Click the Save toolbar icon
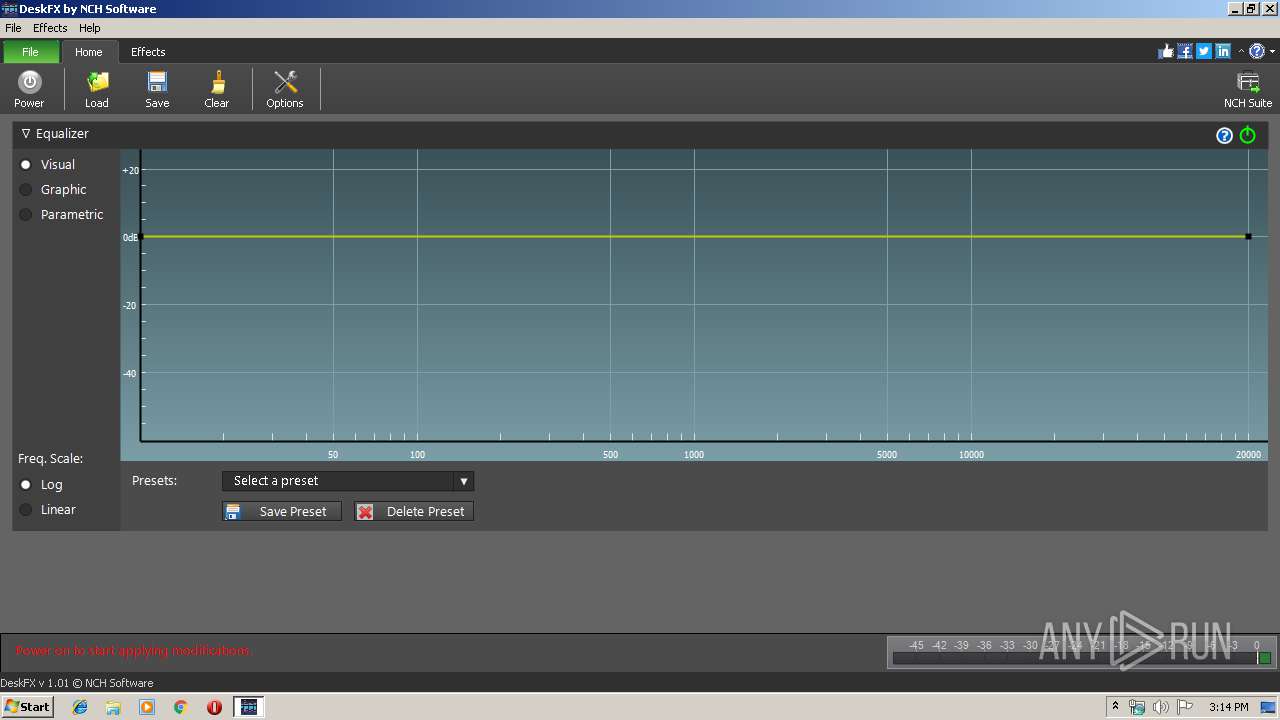Screen dimensions: 1280x720 pyautogui.click(x=157, y=89)
